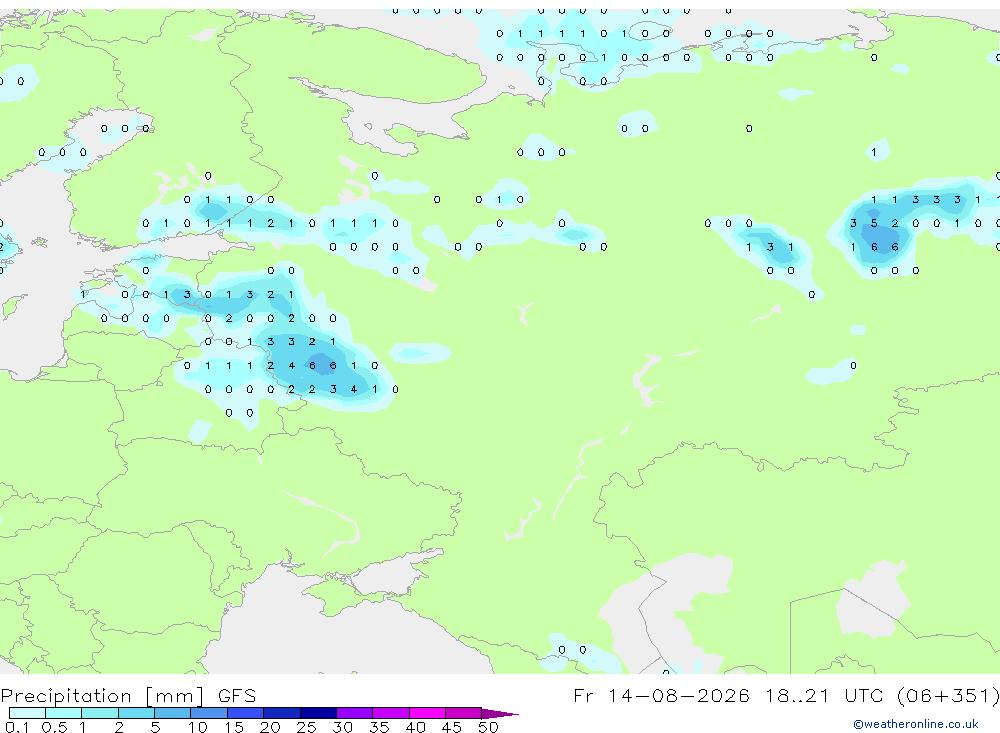1000x733 pixels.
Task: Click the 20–25 mm dark blue swatch
Action: (x=282, y=713)
